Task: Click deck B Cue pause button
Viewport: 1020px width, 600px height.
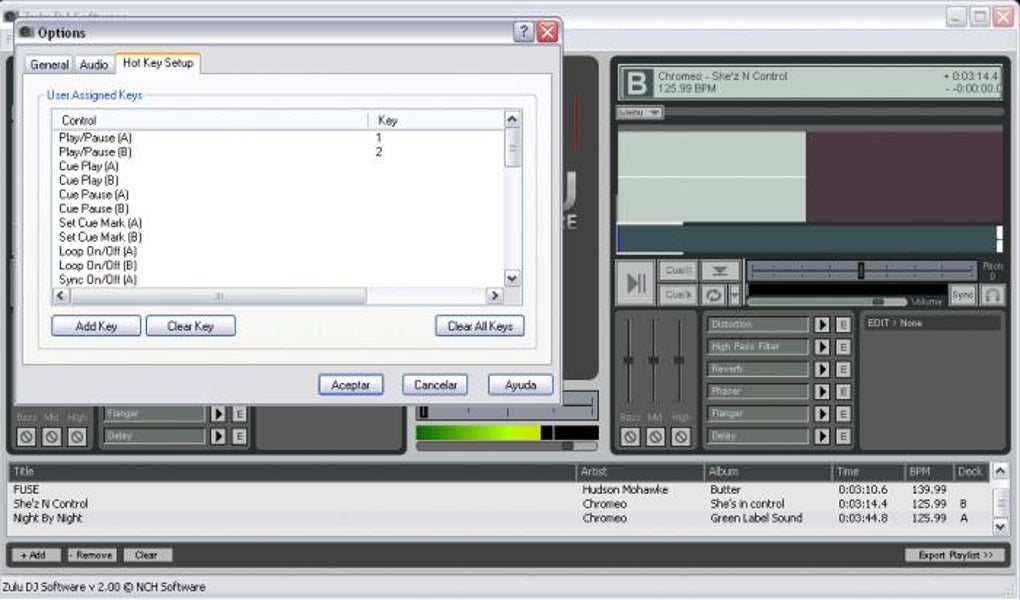Action: [677, 270]
